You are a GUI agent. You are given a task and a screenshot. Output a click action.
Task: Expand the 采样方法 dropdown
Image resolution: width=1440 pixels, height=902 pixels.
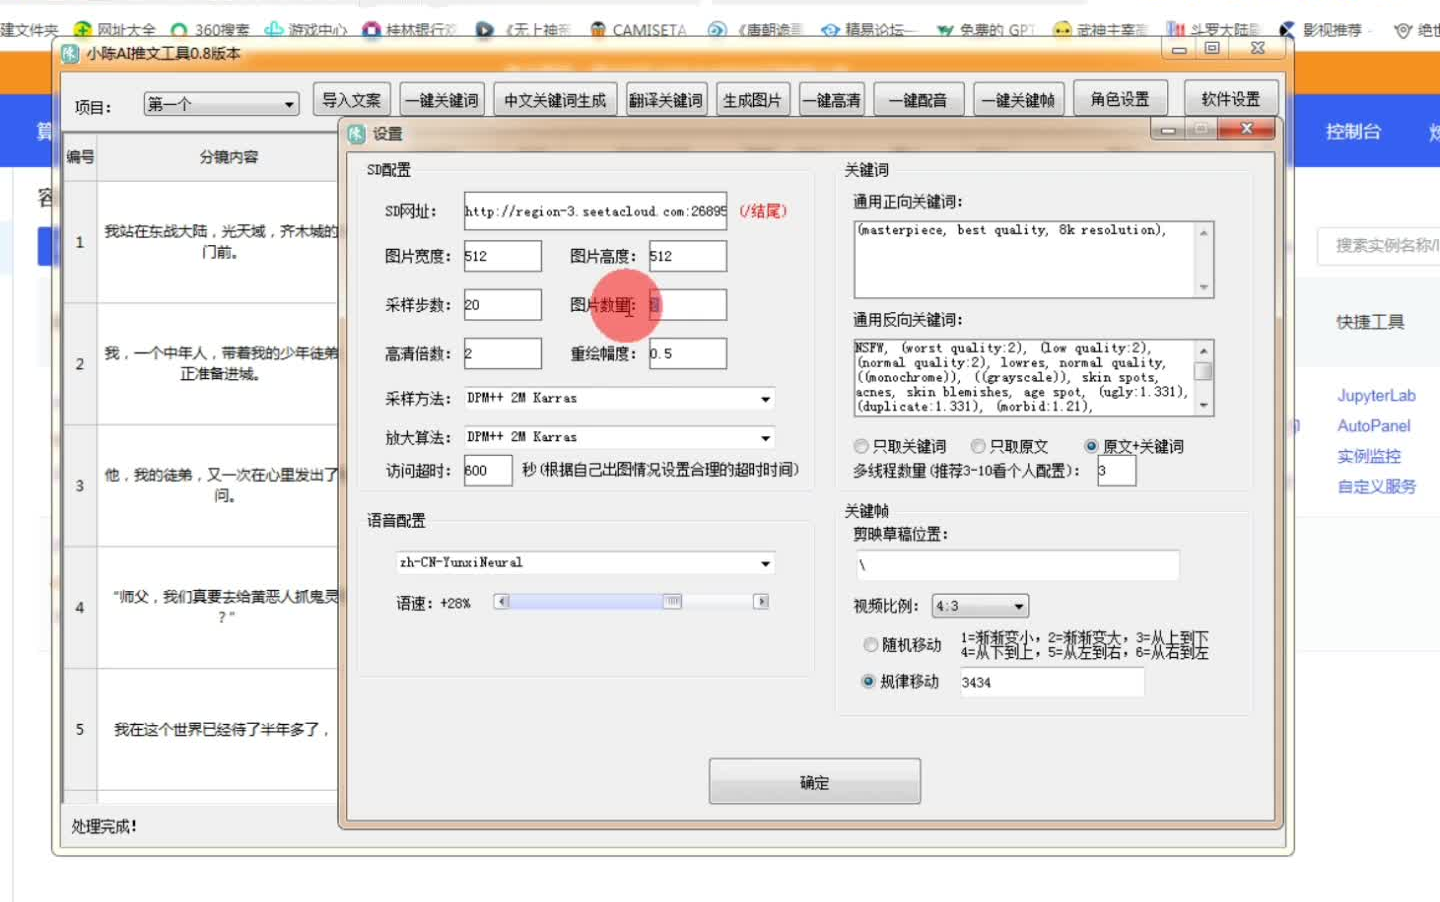tap(620, 398)
